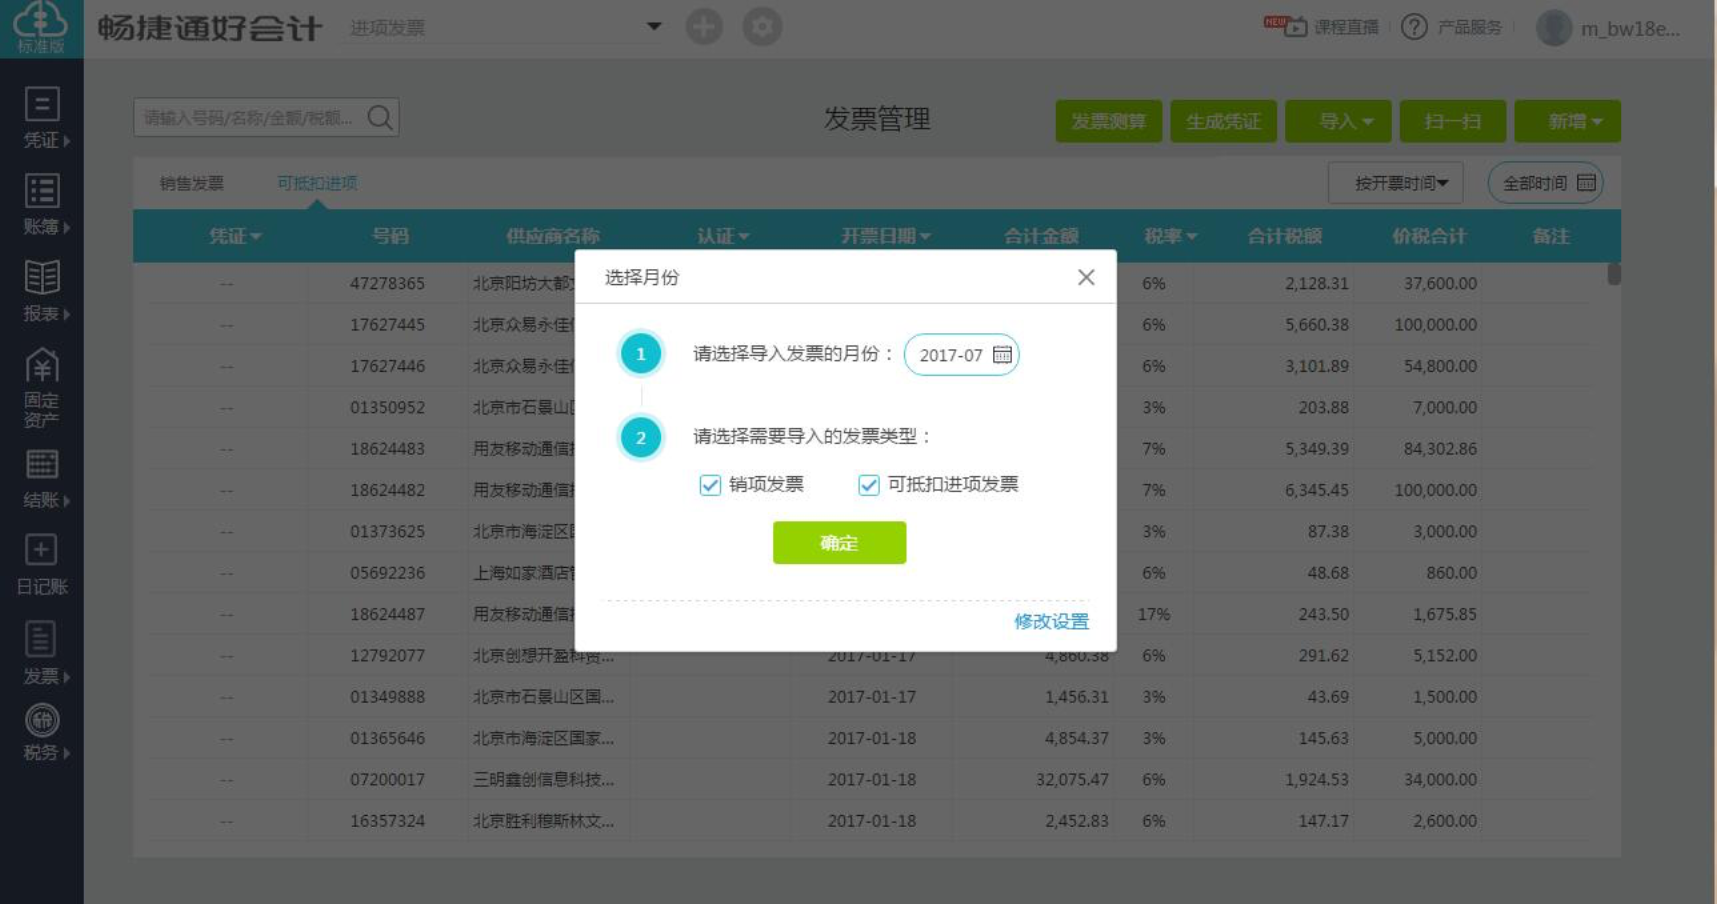Uncheck the 销项发票 checkbox

pos(710,485)
